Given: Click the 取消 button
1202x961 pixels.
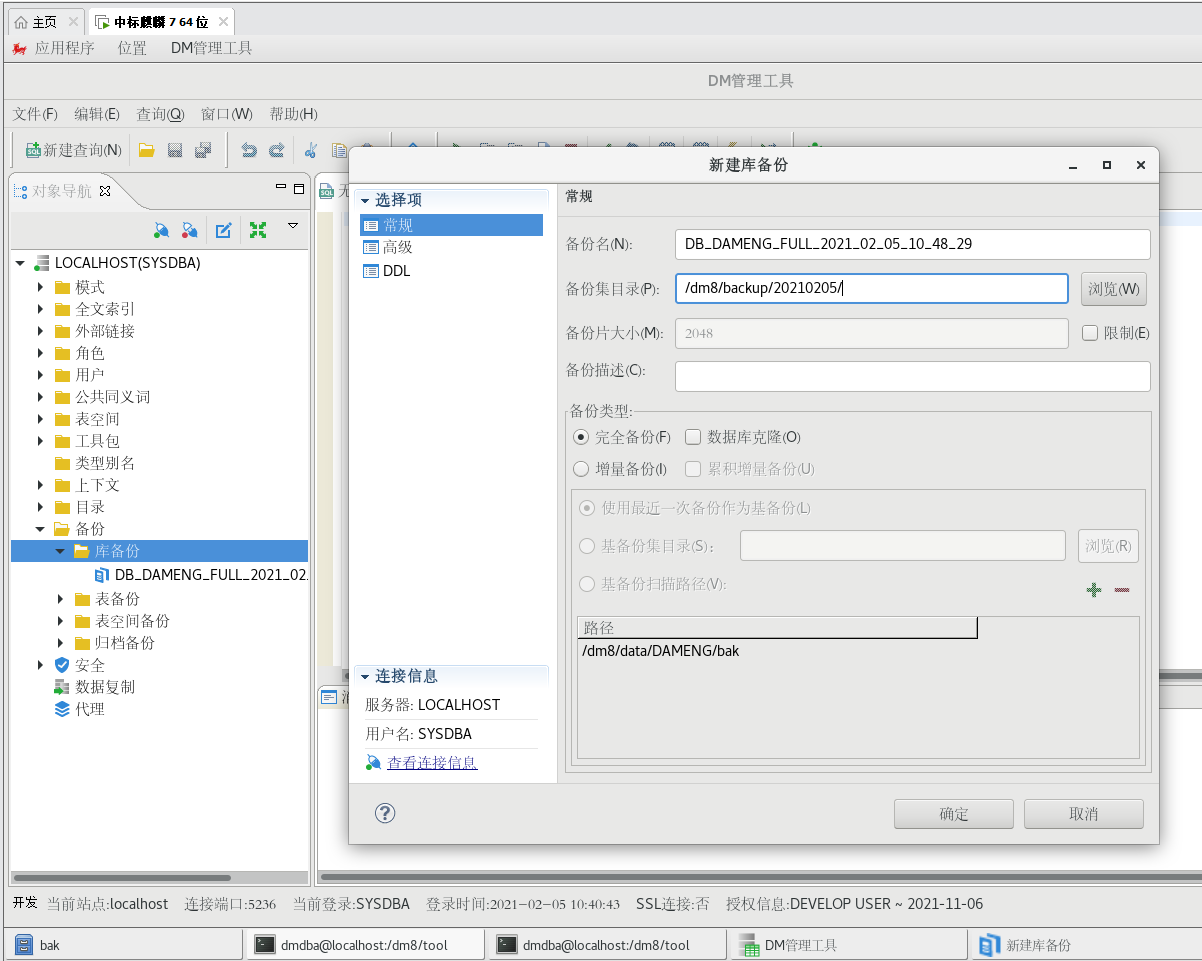Looking at the screenshot, I should 1083,814.
